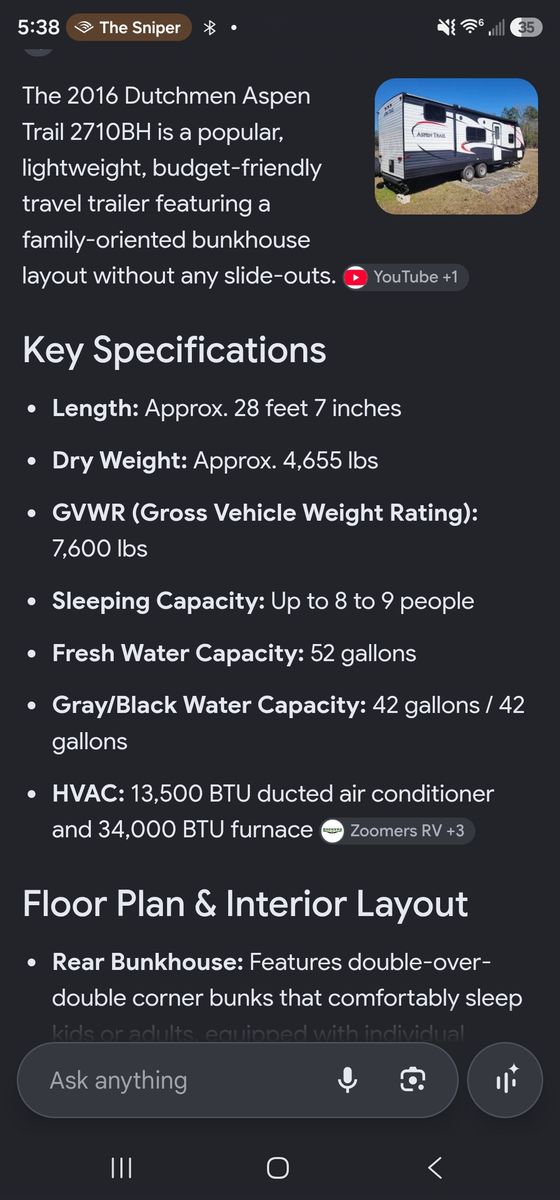
Task: Open the YouTube +1 source chip
Action: (405, 277)
